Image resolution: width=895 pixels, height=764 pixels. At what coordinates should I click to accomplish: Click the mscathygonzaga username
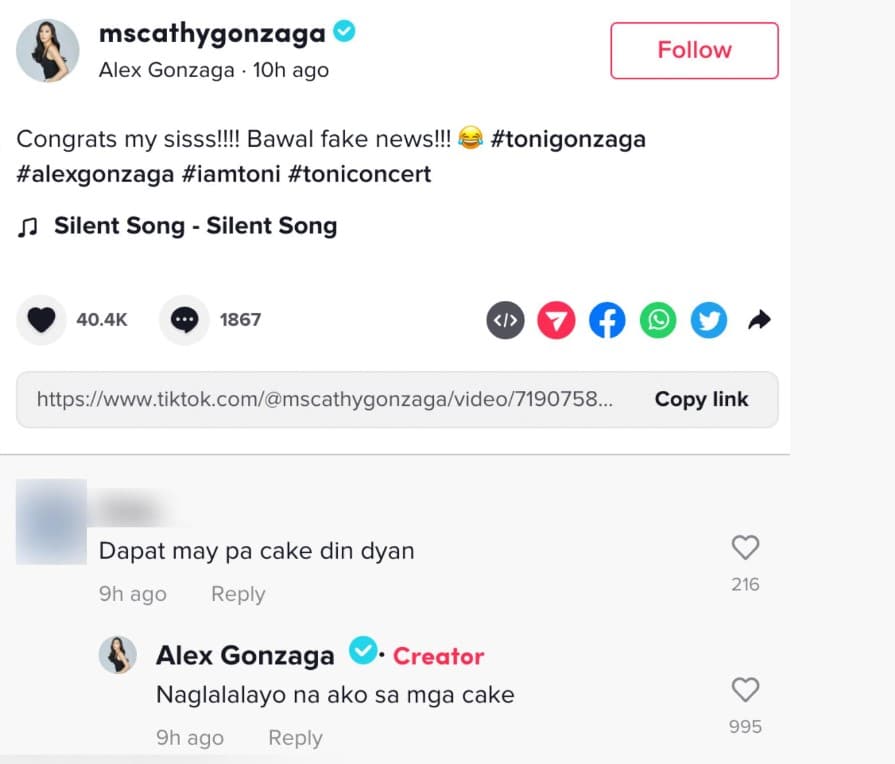coord(212,33)
